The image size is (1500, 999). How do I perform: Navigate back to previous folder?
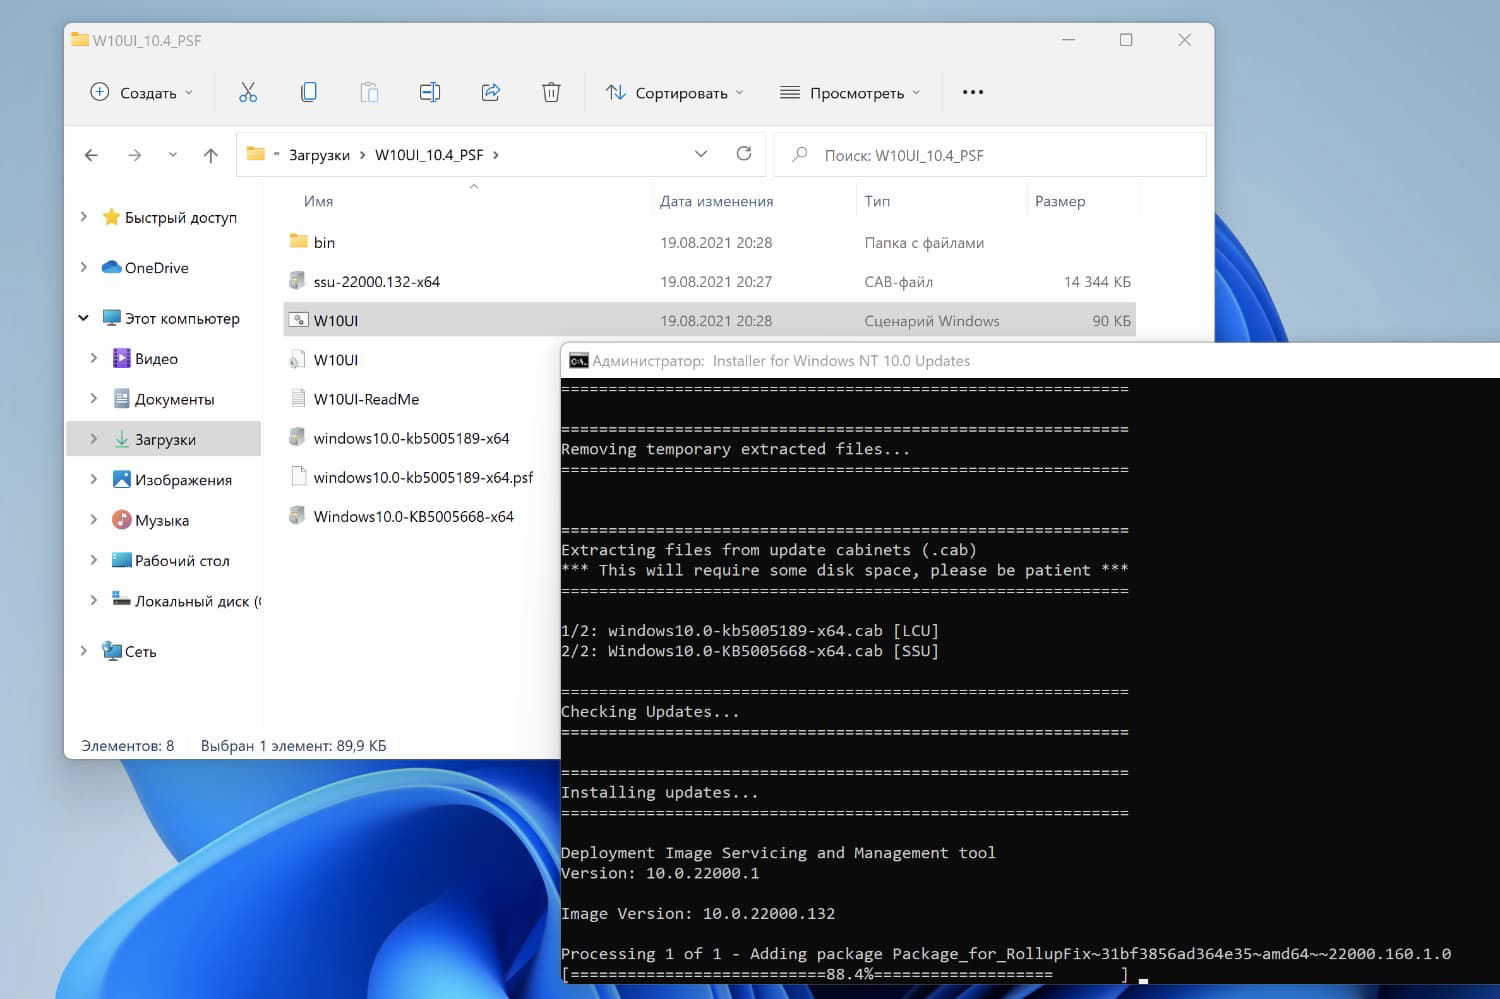coord(92,155)
